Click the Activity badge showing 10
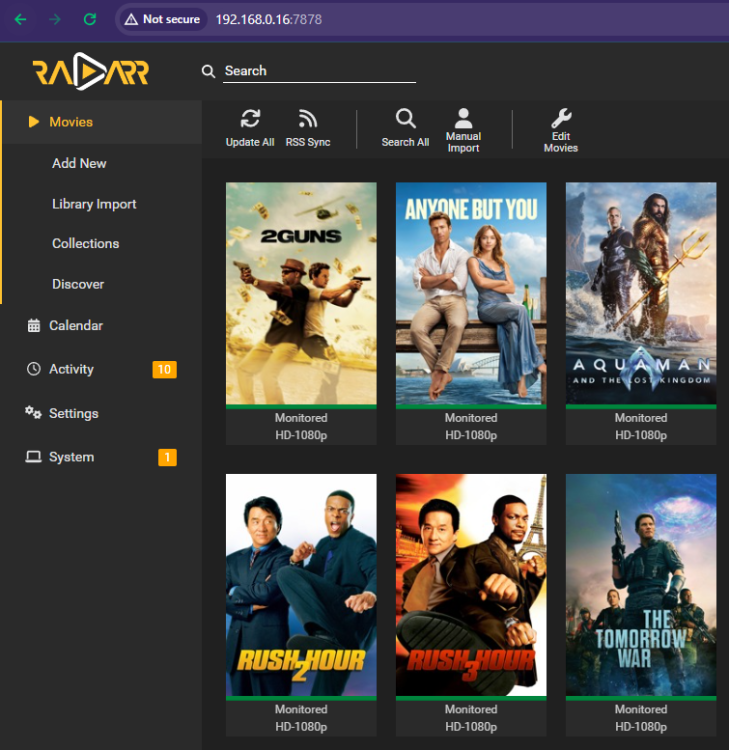The image size is (729, 750). pos(165,369)
